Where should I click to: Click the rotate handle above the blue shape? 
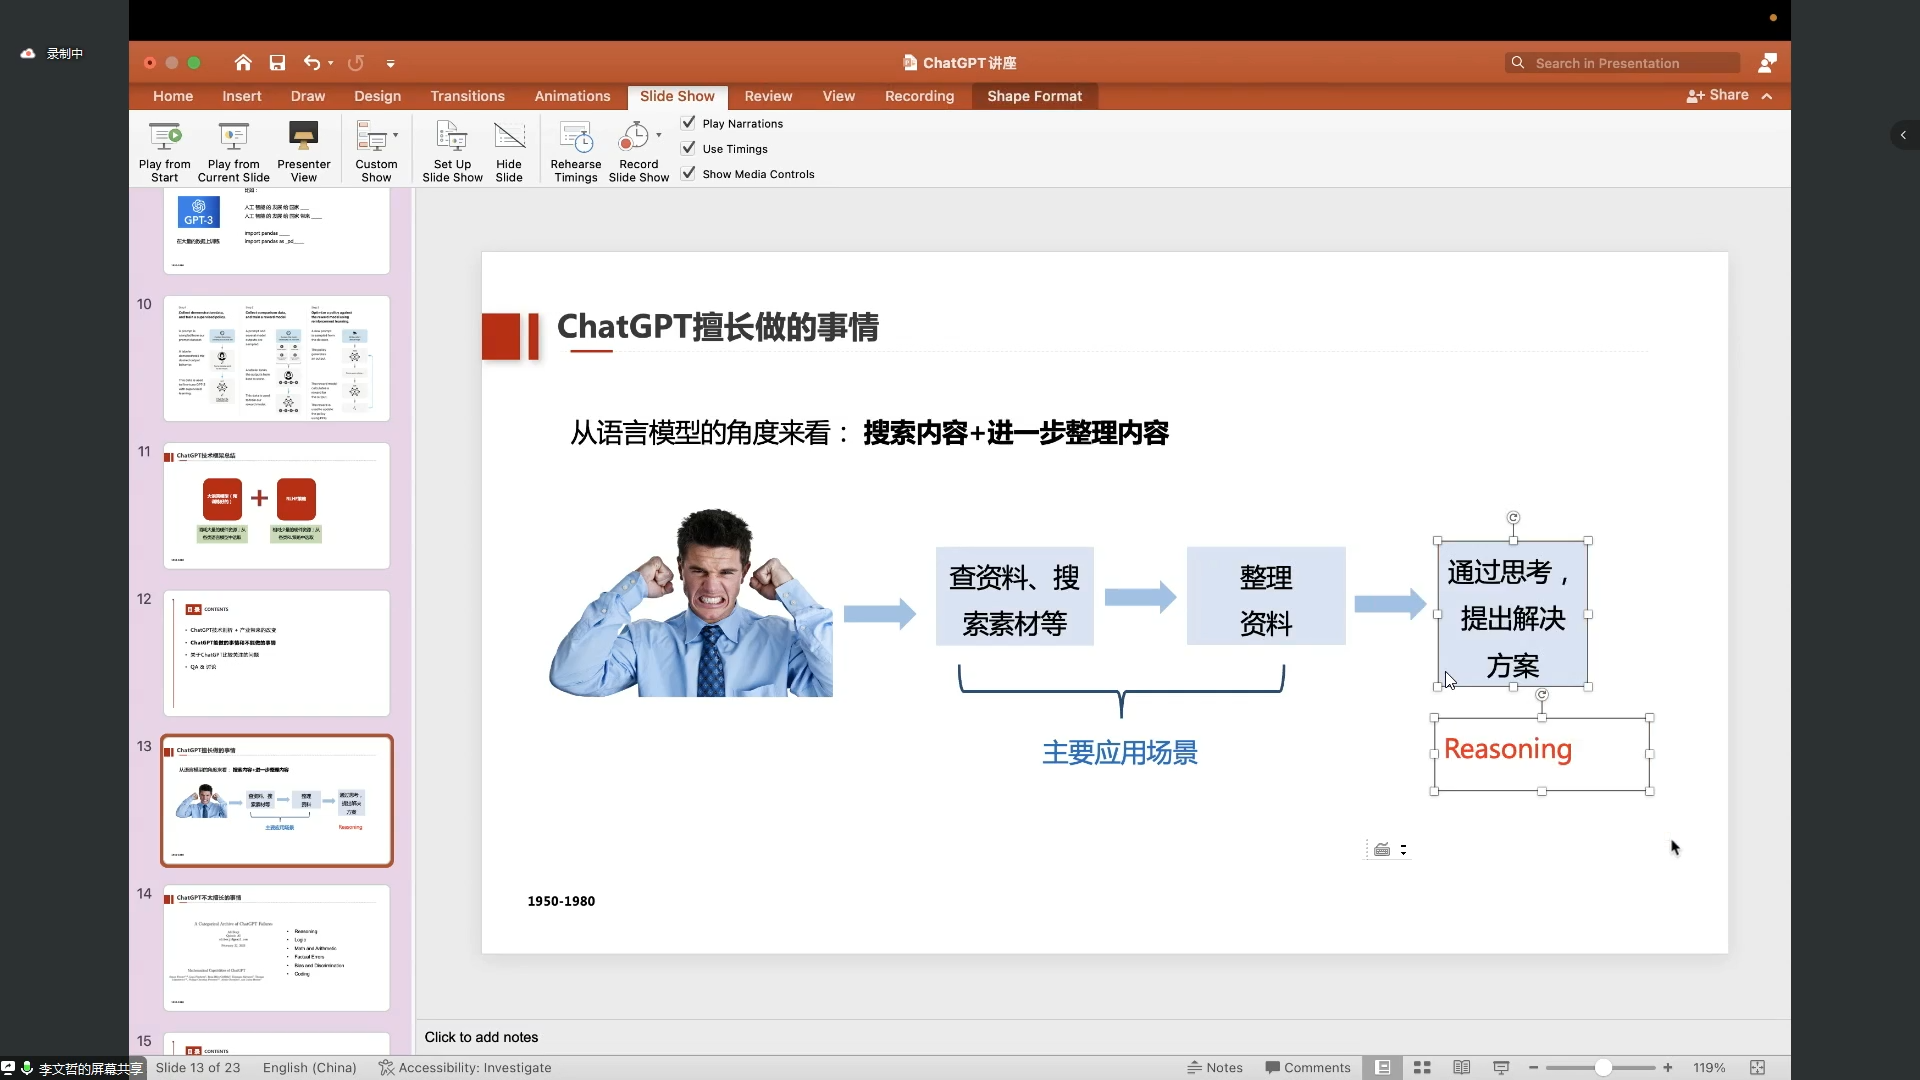pyautogui.click(x=1513, y=517)
